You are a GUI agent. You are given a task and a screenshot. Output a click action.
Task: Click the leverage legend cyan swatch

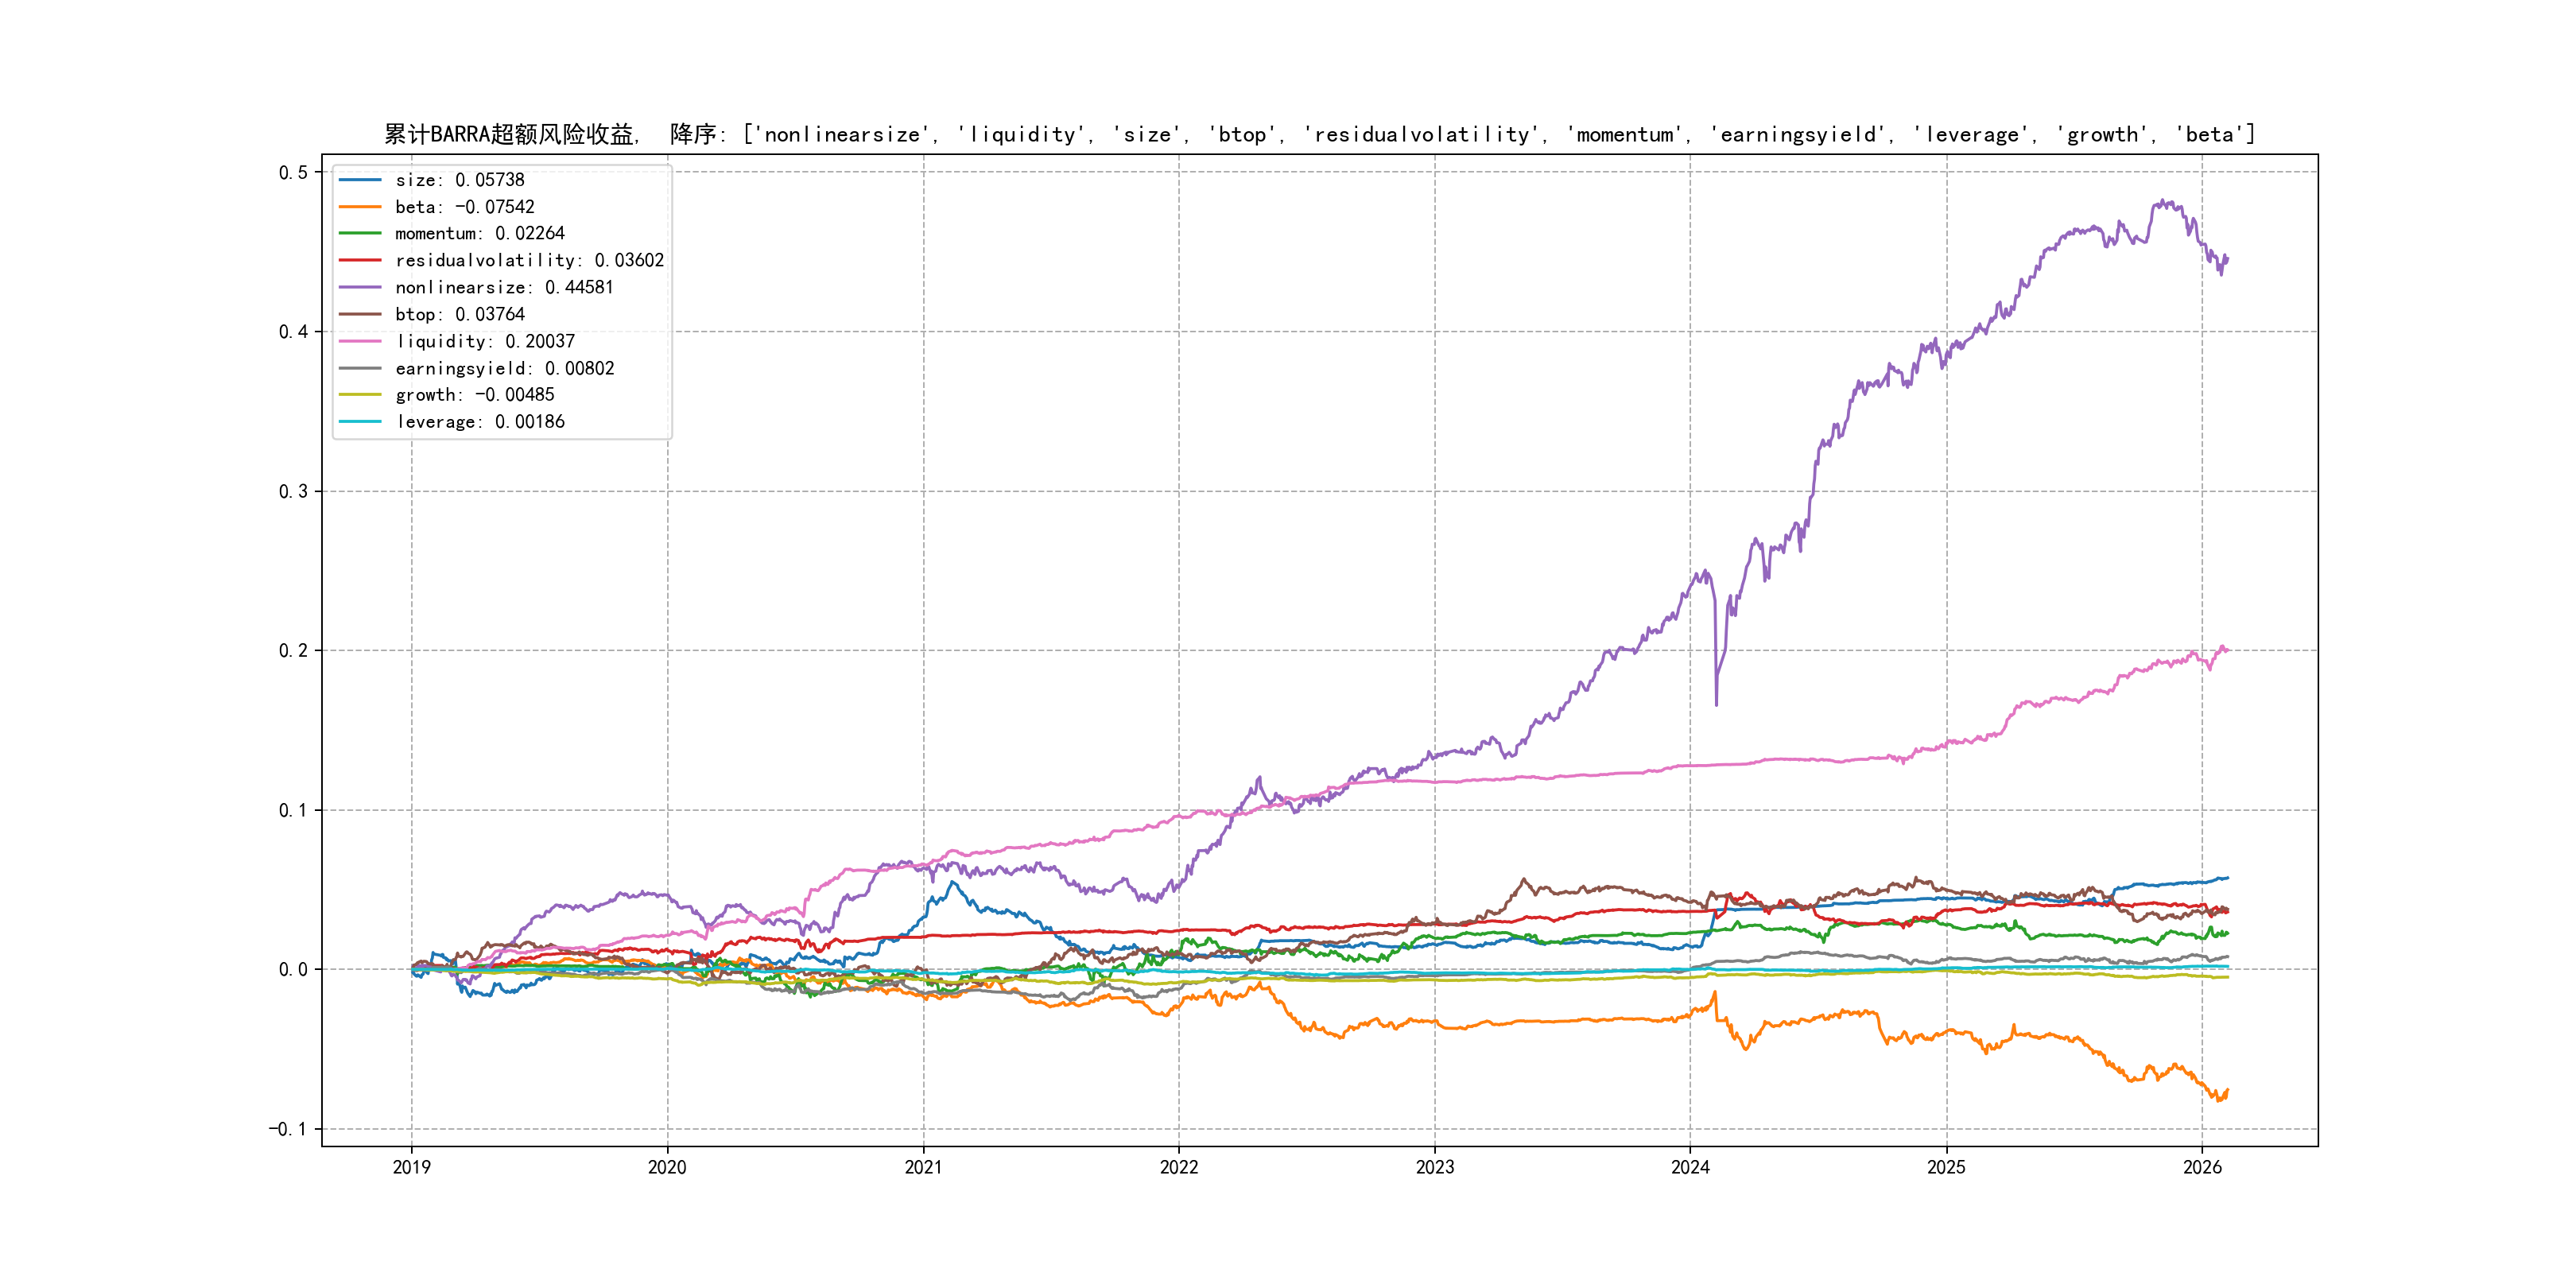(x=360, y=422)
